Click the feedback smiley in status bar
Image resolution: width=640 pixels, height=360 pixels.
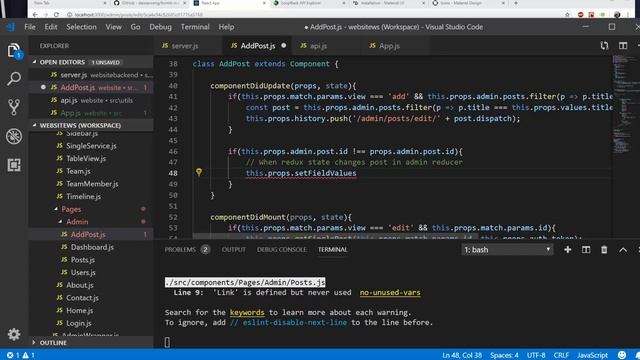(x=622, y=355)
